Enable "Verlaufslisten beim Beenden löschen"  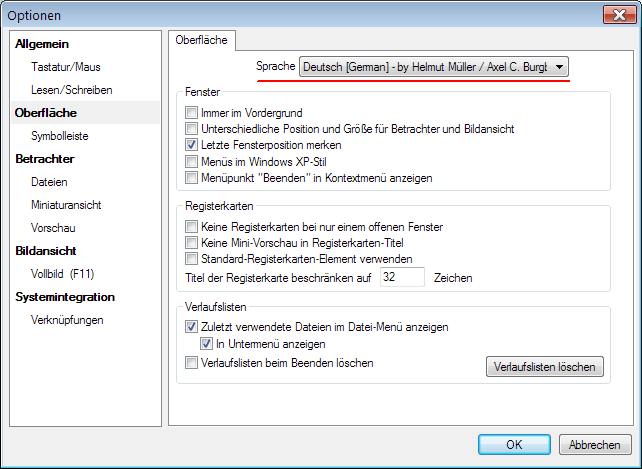coord(192,363)
